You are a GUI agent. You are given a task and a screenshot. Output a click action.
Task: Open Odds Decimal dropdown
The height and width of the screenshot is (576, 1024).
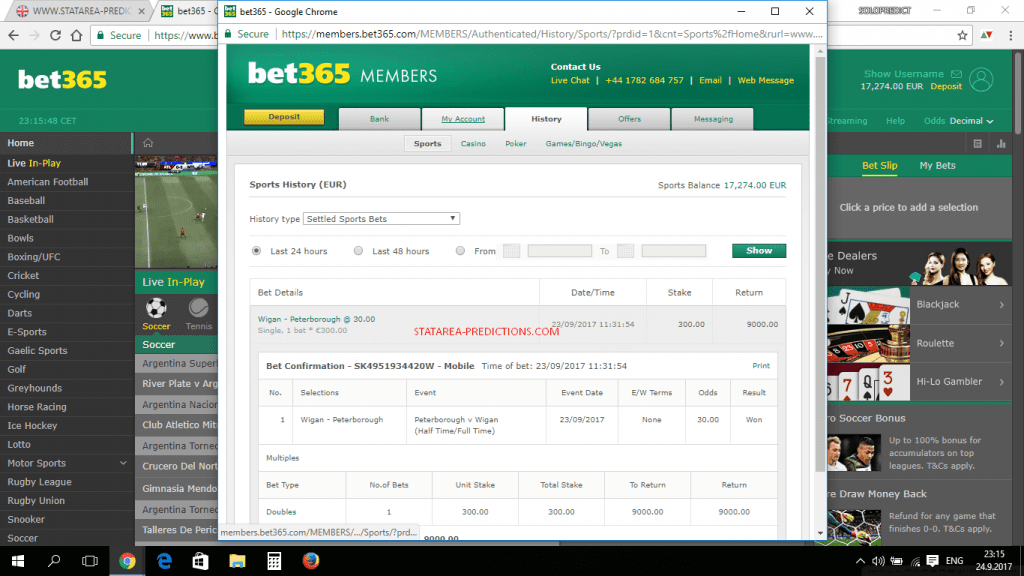972,121
